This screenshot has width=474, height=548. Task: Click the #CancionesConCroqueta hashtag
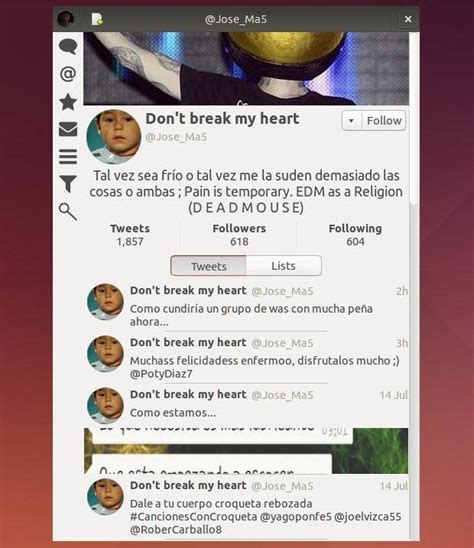(194, 517)
